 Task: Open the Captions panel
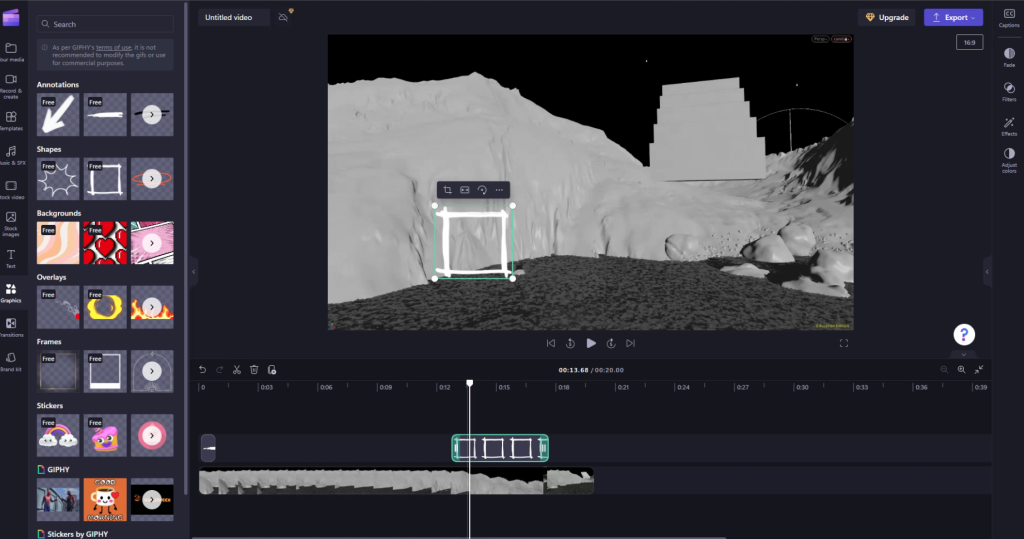[1009, 18]
